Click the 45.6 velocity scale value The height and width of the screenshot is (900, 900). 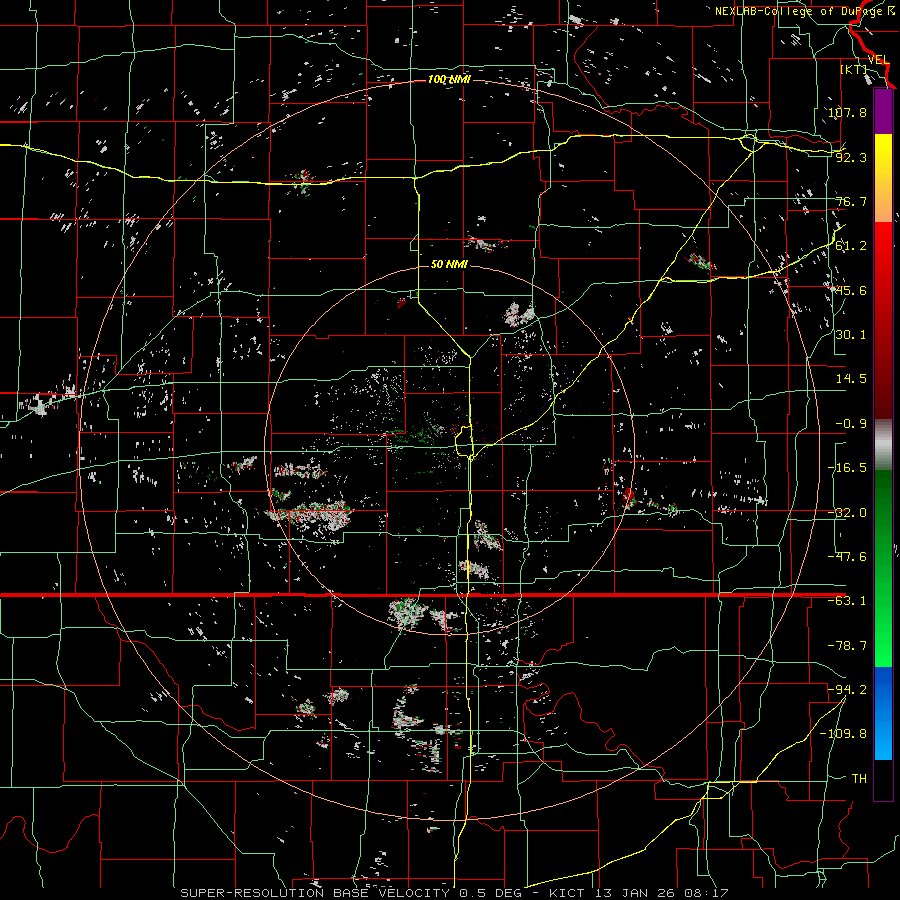[x=851, y=290]
